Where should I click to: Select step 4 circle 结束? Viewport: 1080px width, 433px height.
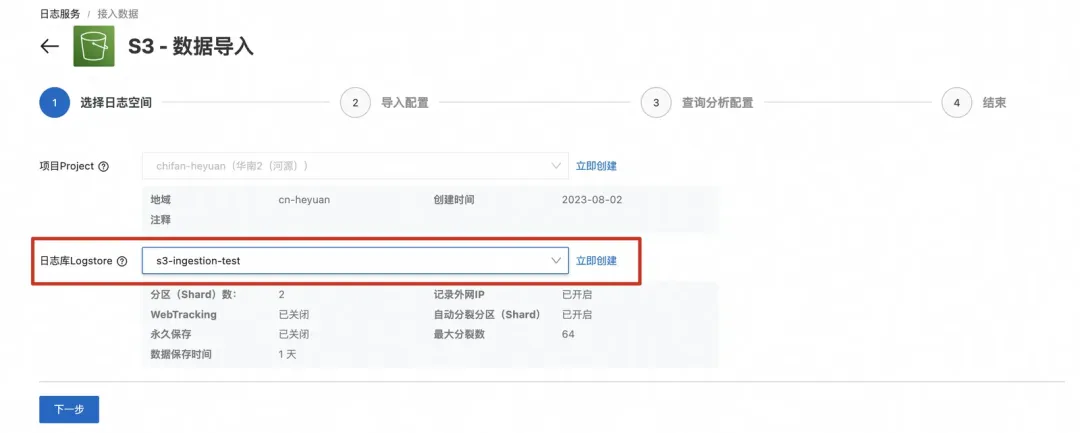[x=957, y=103]
